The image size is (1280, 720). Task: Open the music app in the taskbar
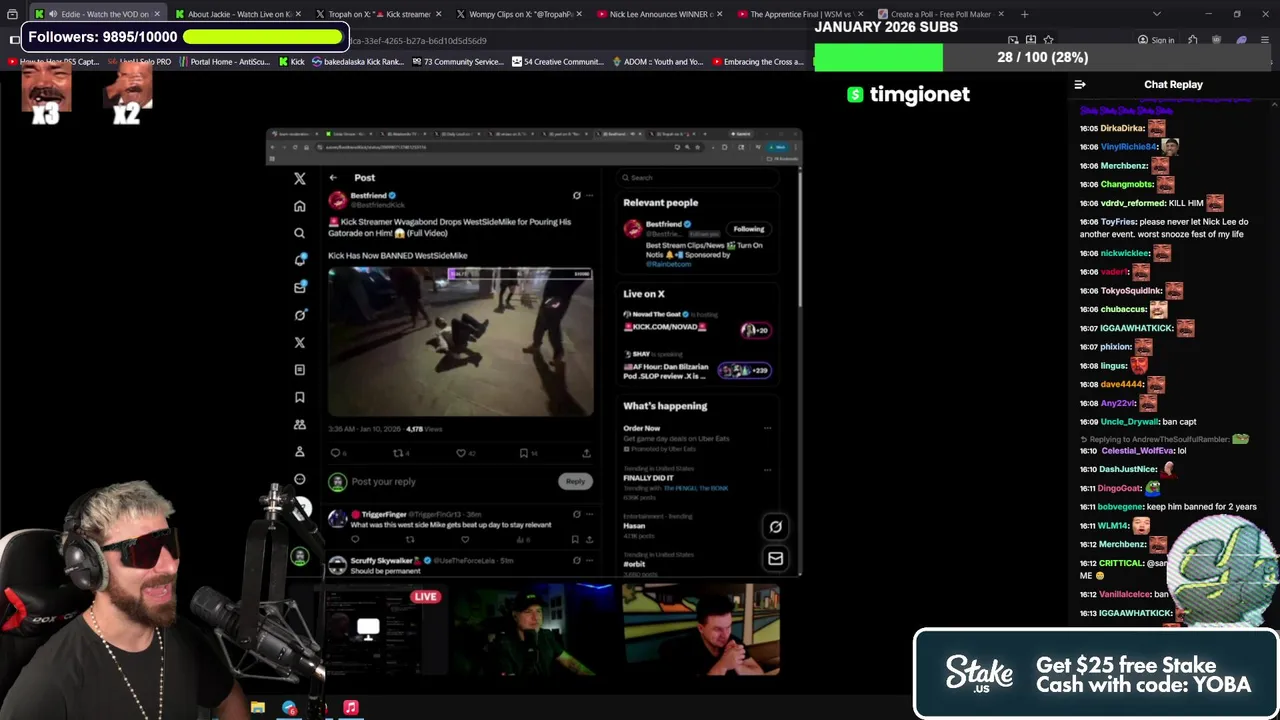tap(351, 708)
